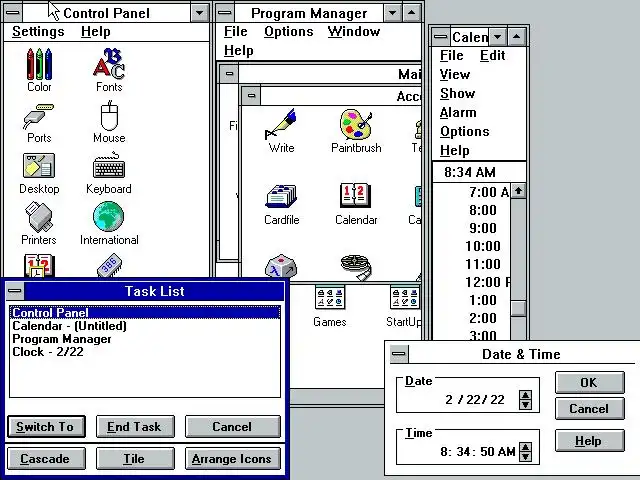Click the 1:00 row in Calendar
The image size is (640, 480).
[471, 300]
